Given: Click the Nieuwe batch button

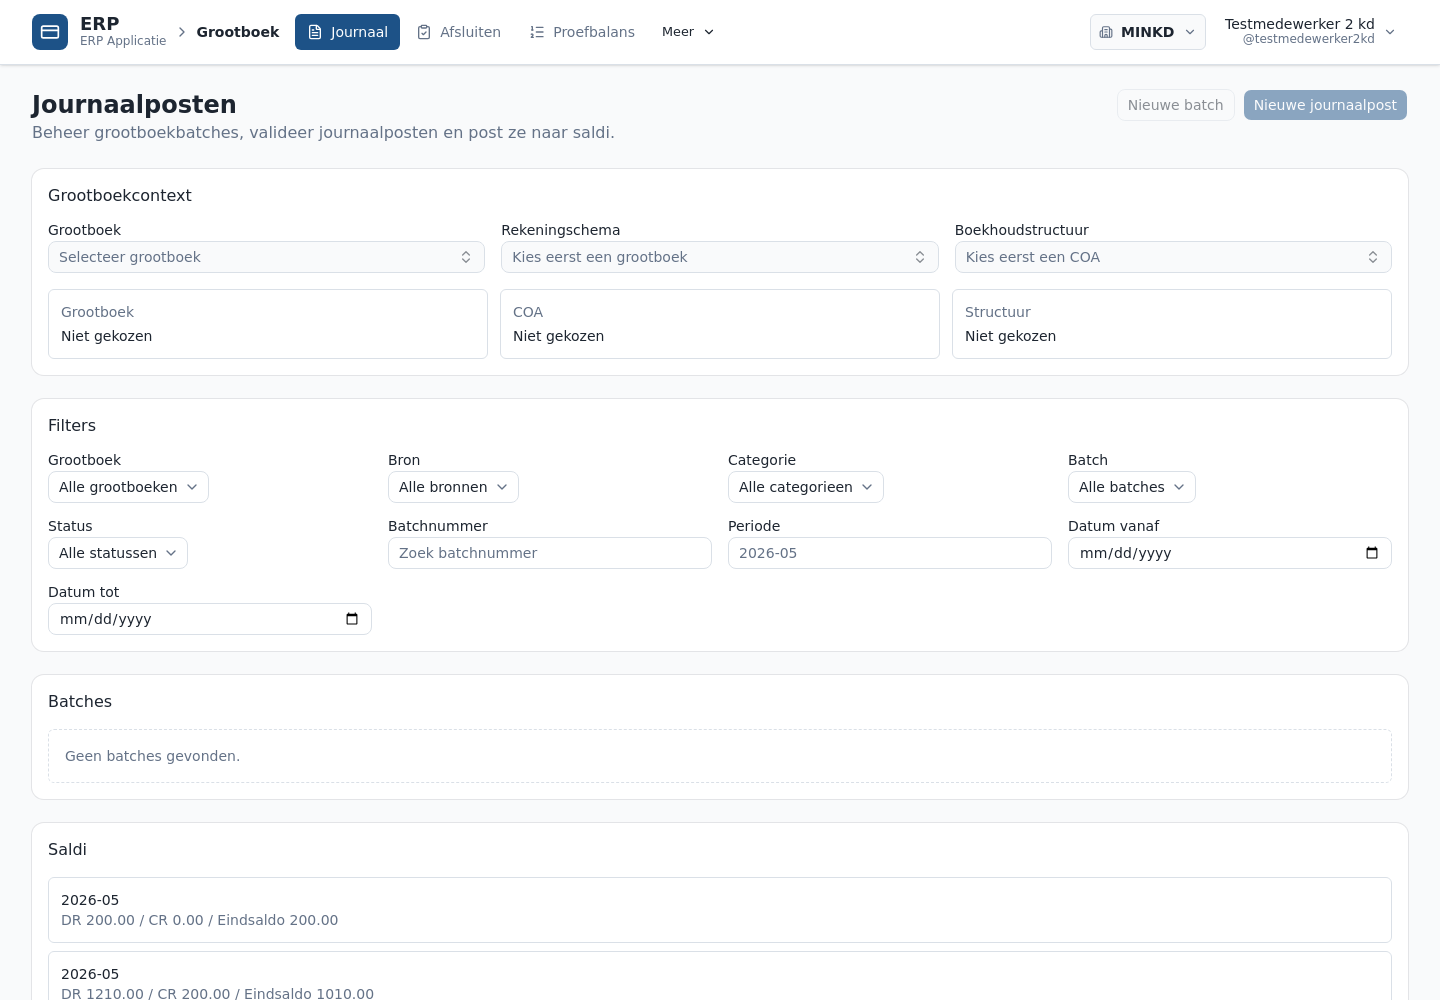Looking at the screenshot, I should [1175, 105].
